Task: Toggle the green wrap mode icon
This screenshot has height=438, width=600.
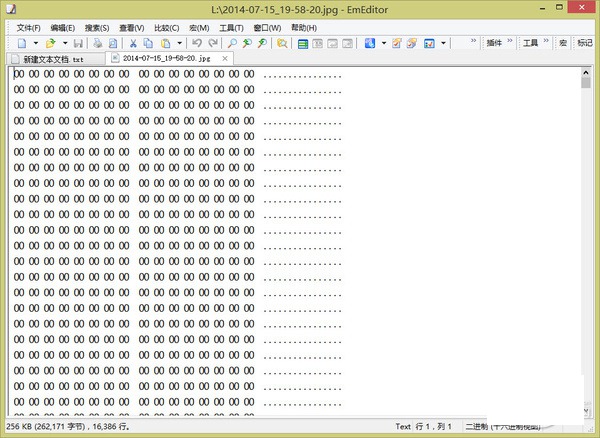Action: [x=303, y=44]
